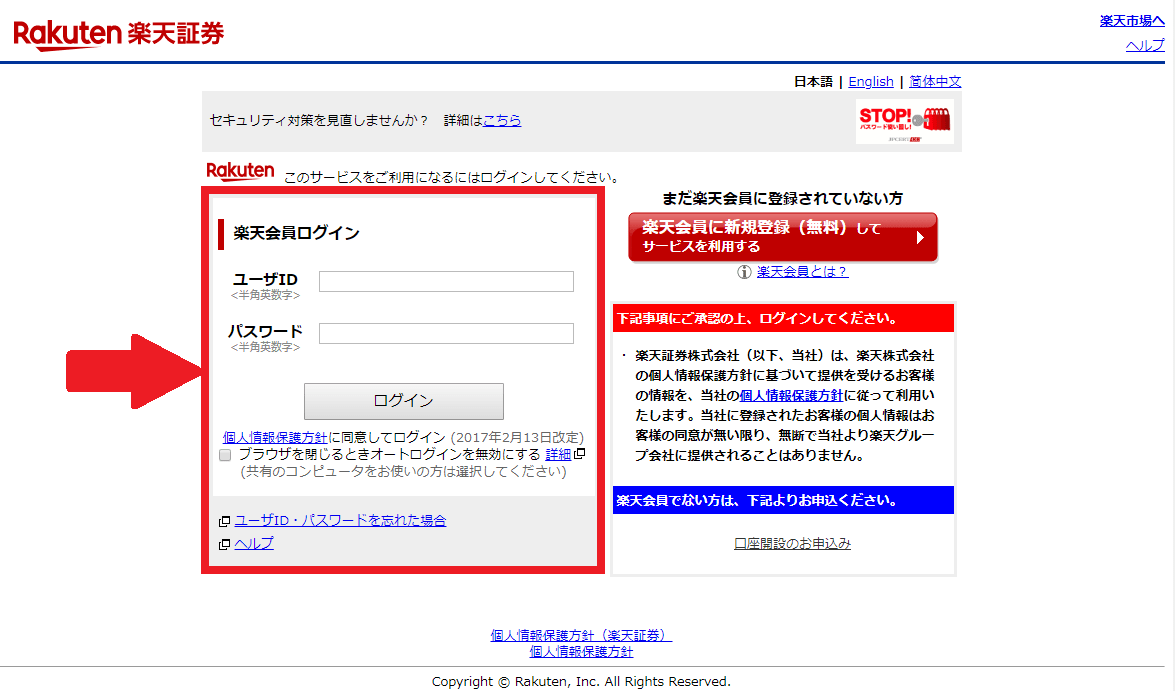The width and height of the screenshot is (1175, 691).
Task: Click the external-window icon beside 詳細
Action: pos(579,454)
